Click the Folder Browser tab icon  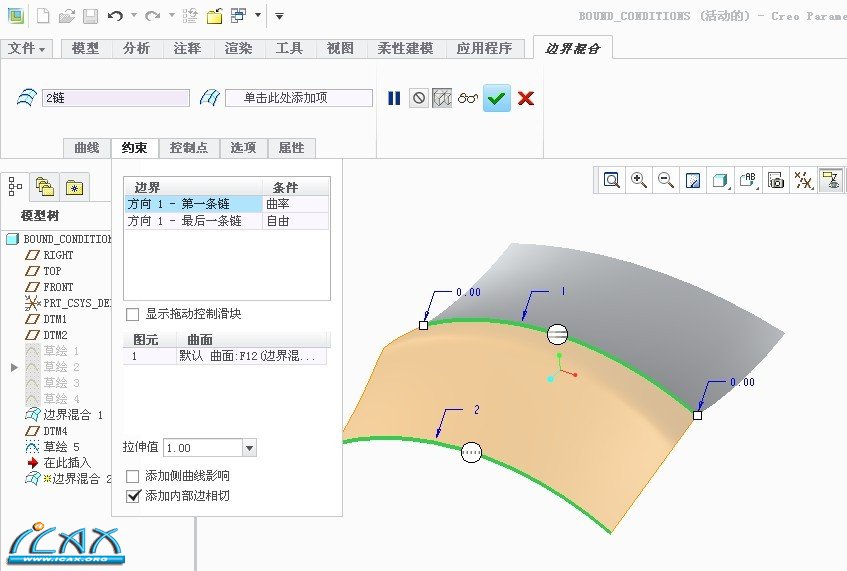45,187
